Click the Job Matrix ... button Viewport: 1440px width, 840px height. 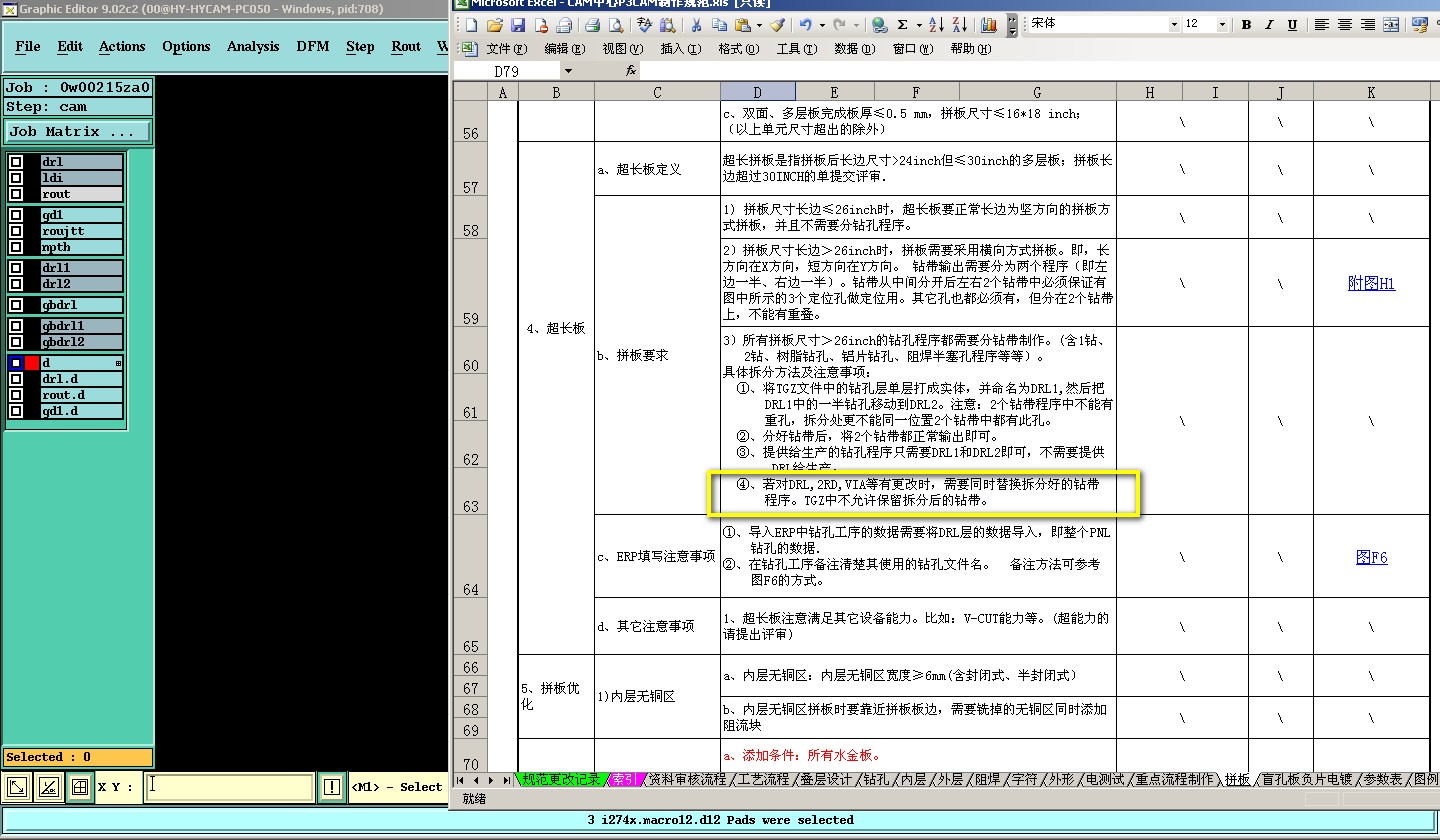(78, 132)
